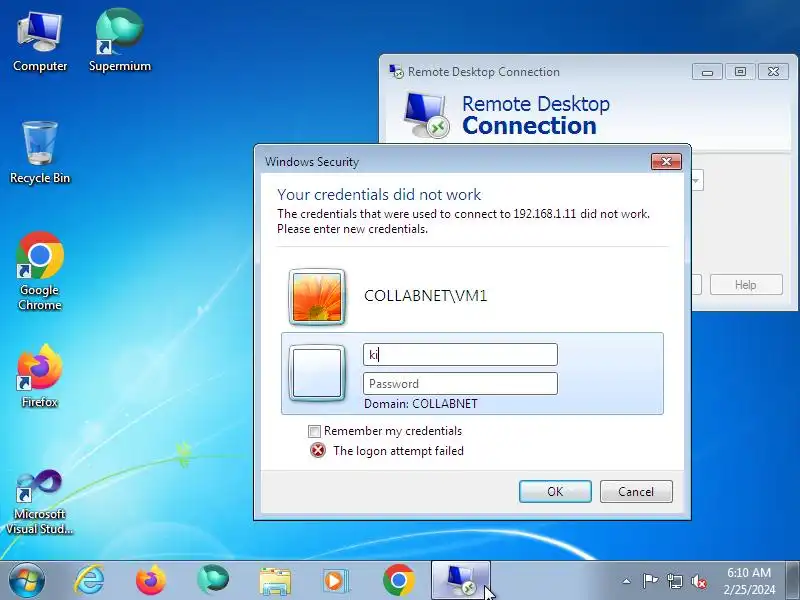
Task: Click the Show desktop strip
Action: tap(793, 581)
